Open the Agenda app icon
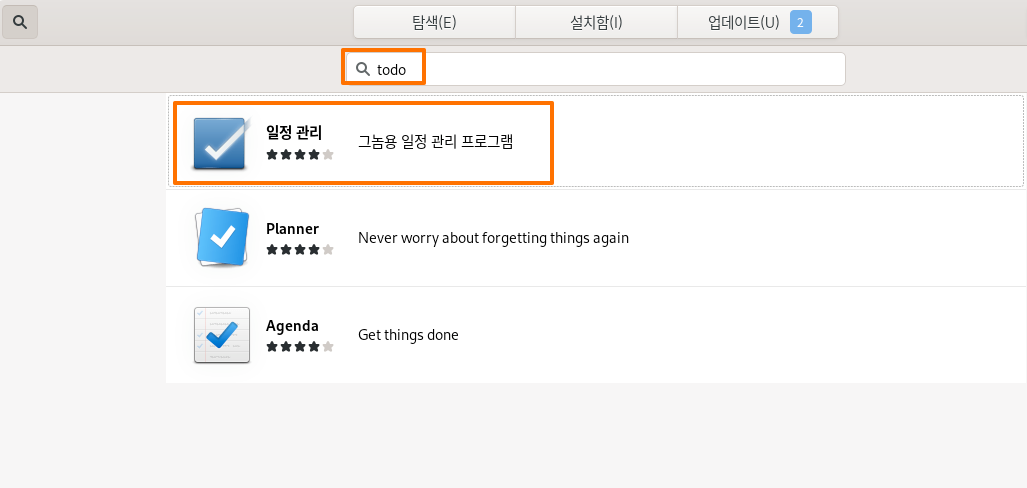 coord(222,335)
